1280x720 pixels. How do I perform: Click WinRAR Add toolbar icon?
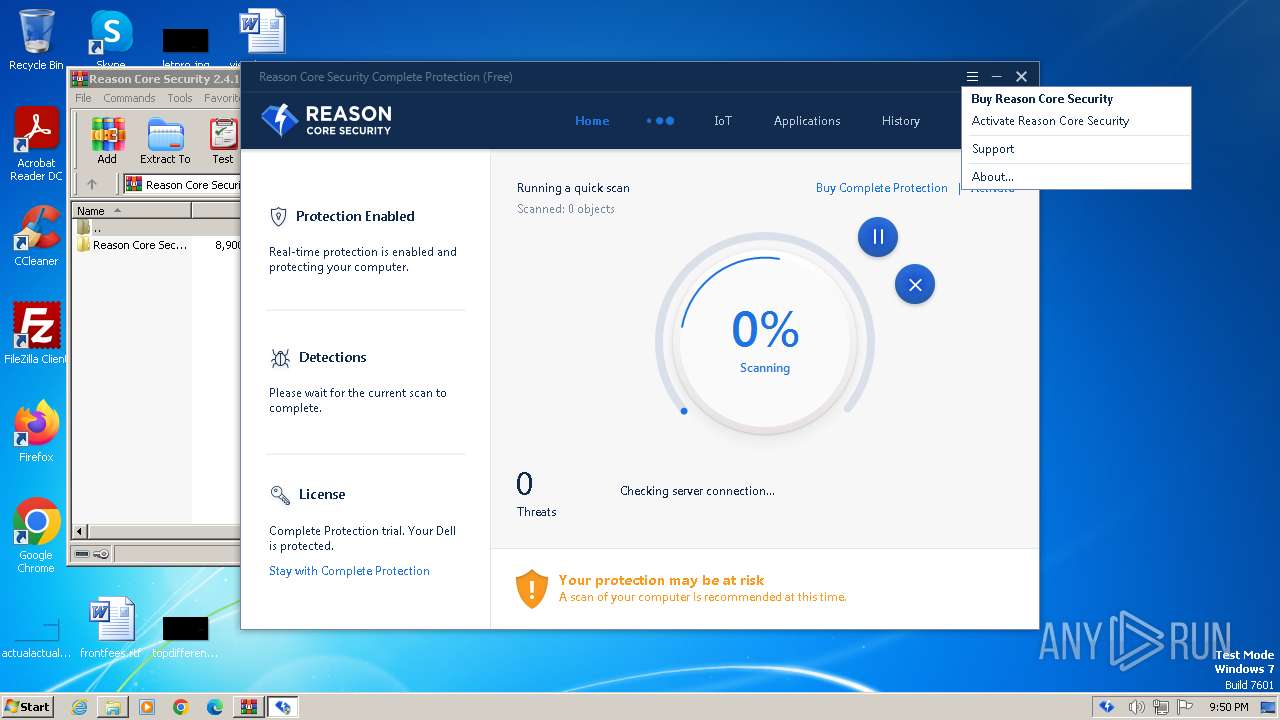107,141
